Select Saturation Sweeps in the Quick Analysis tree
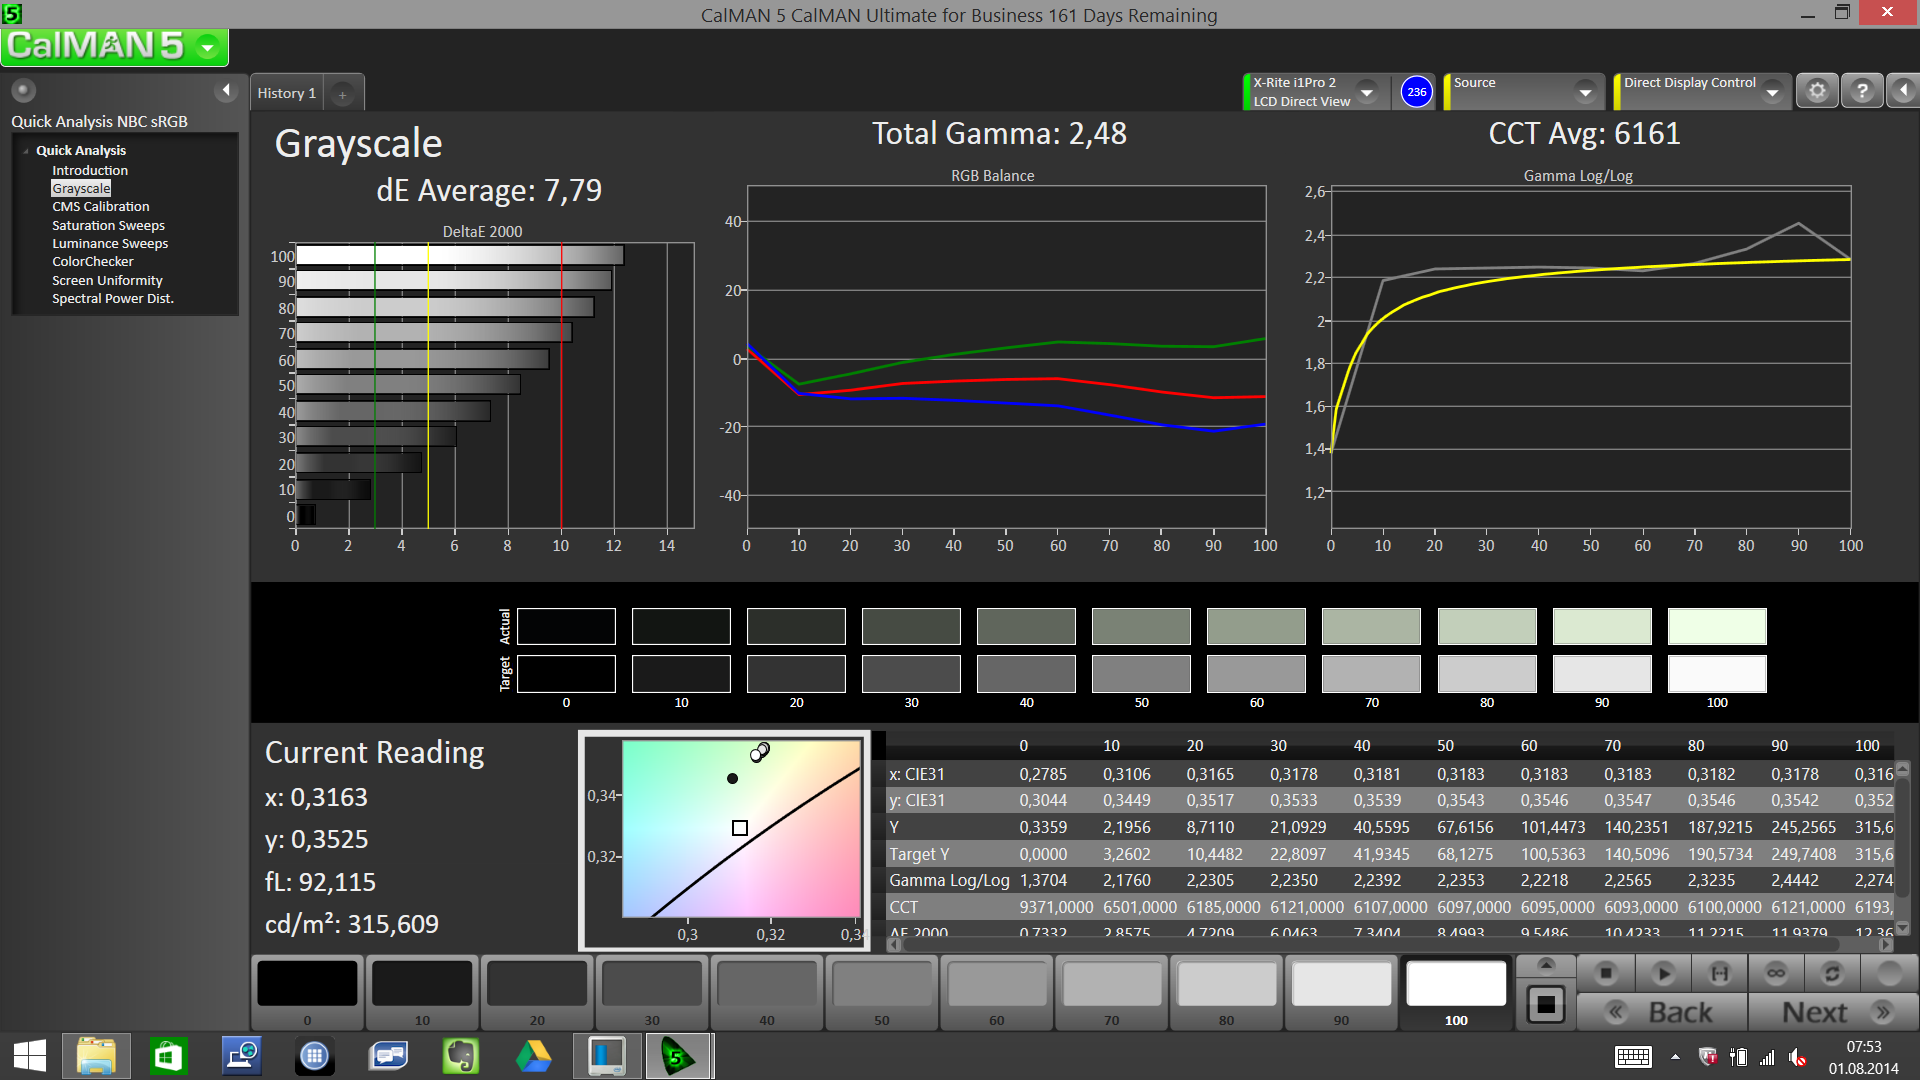1920x1080 pixels. tap(108, 226)
